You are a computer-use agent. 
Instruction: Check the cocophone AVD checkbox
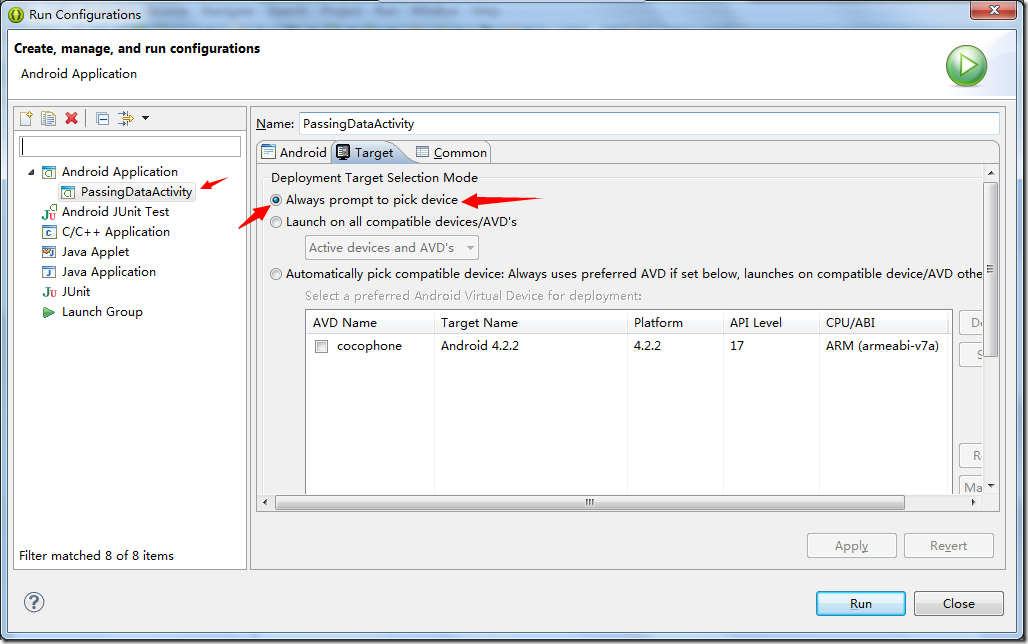pyautogui.click(x=321, y=347)
